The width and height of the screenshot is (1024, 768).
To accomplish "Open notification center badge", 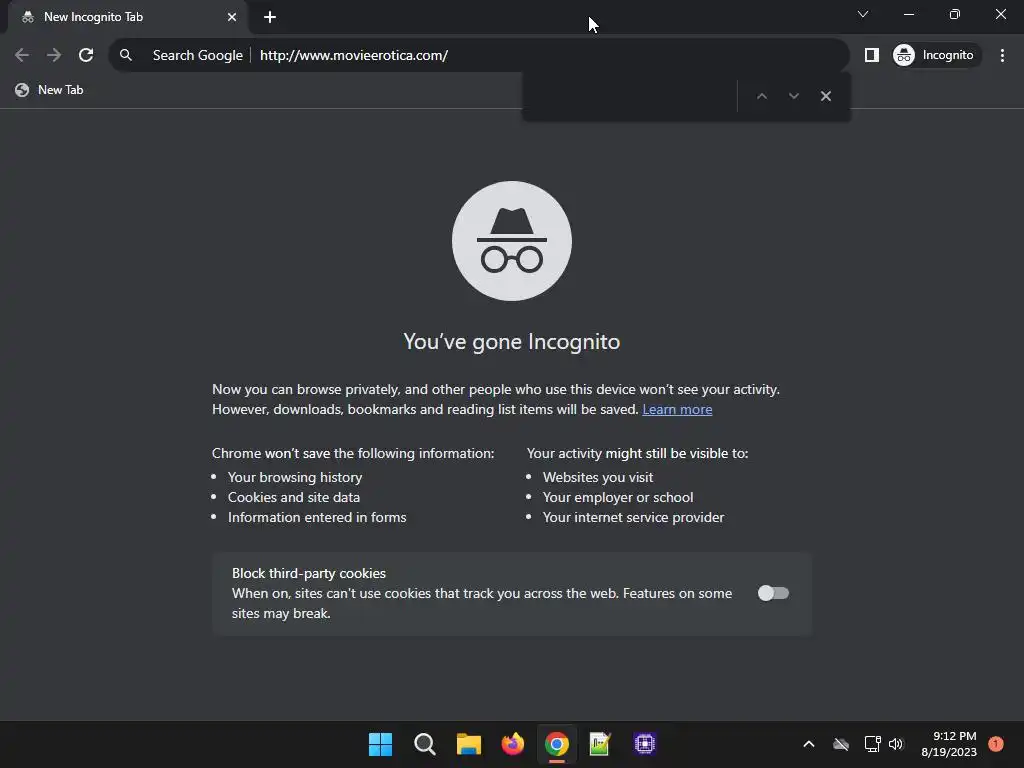I will (995, 744).
